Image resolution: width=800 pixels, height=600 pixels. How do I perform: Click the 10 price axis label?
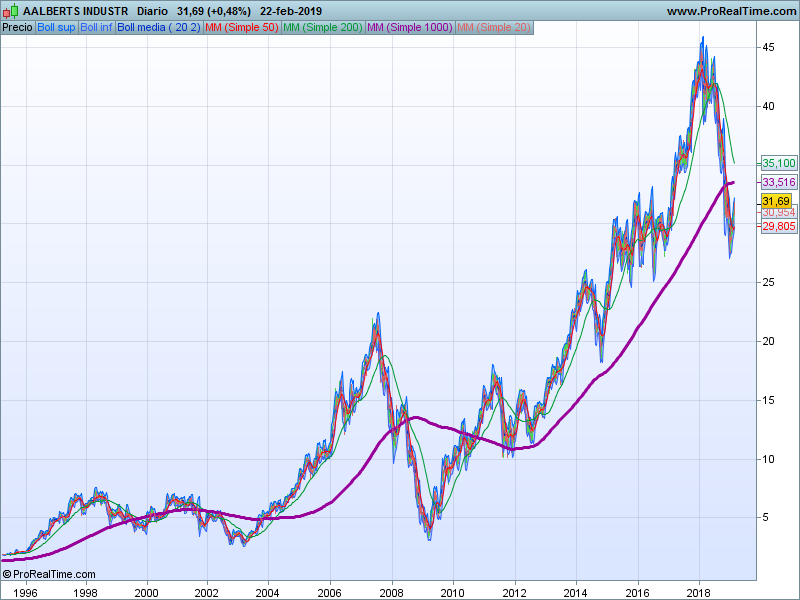tap(768, 459)
